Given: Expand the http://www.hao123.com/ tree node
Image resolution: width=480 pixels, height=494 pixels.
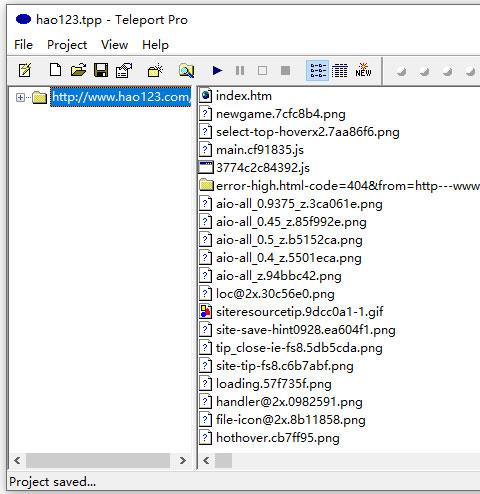Looking at the screenshot, I should click(x=20, y=97).
